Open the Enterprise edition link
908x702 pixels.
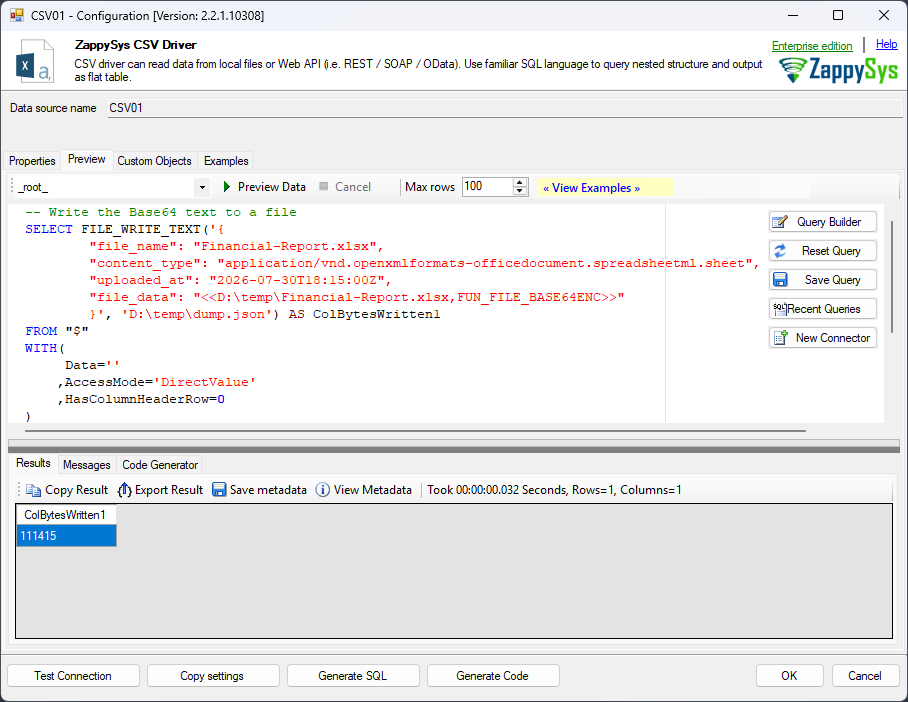812,46
